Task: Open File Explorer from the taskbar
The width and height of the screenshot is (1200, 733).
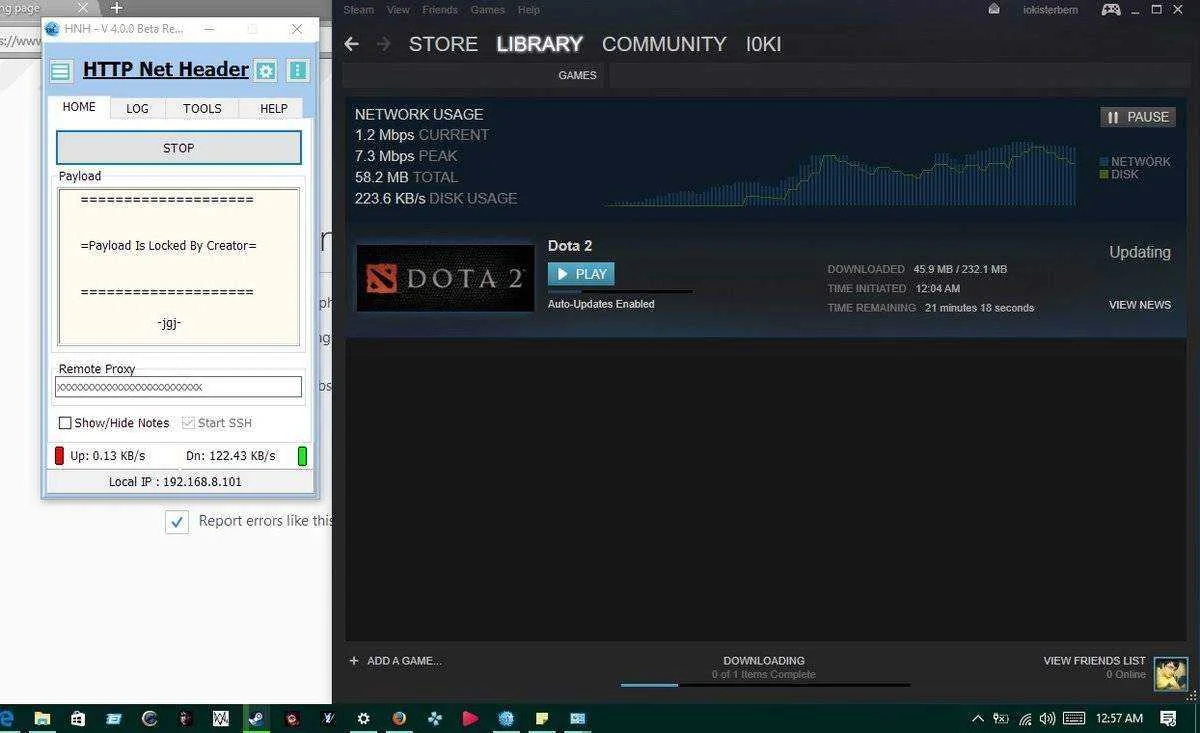Action: [42, 718]
